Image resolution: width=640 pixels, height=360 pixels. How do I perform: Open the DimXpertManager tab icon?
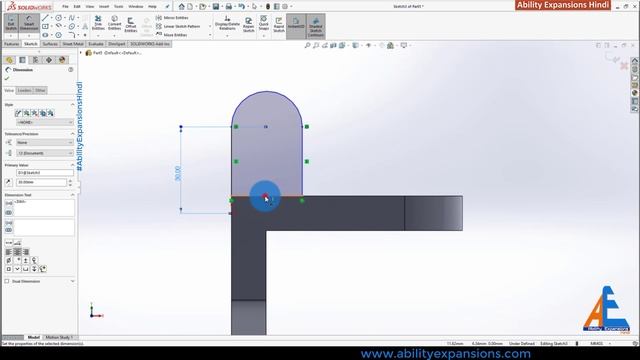click(x=49, y=60)
